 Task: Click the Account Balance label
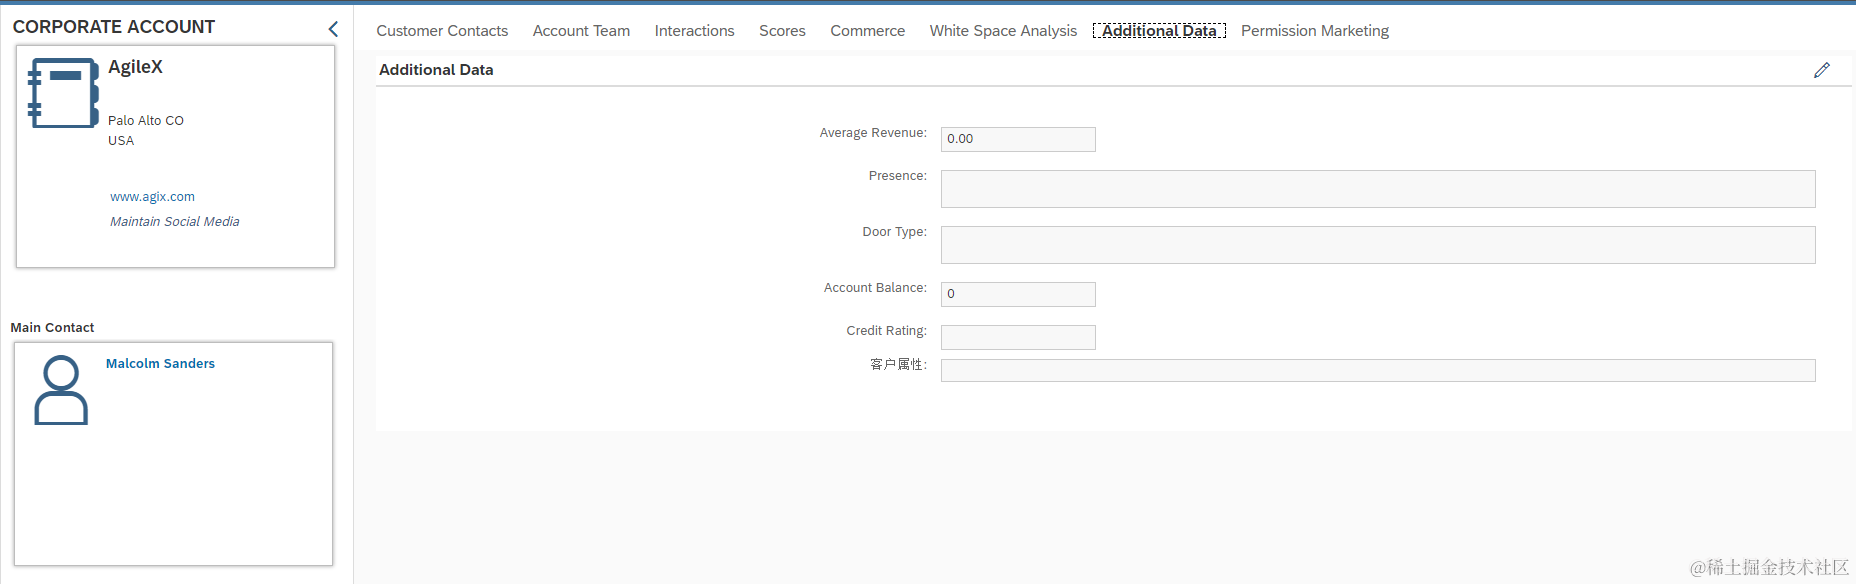[x=875, y=288]
